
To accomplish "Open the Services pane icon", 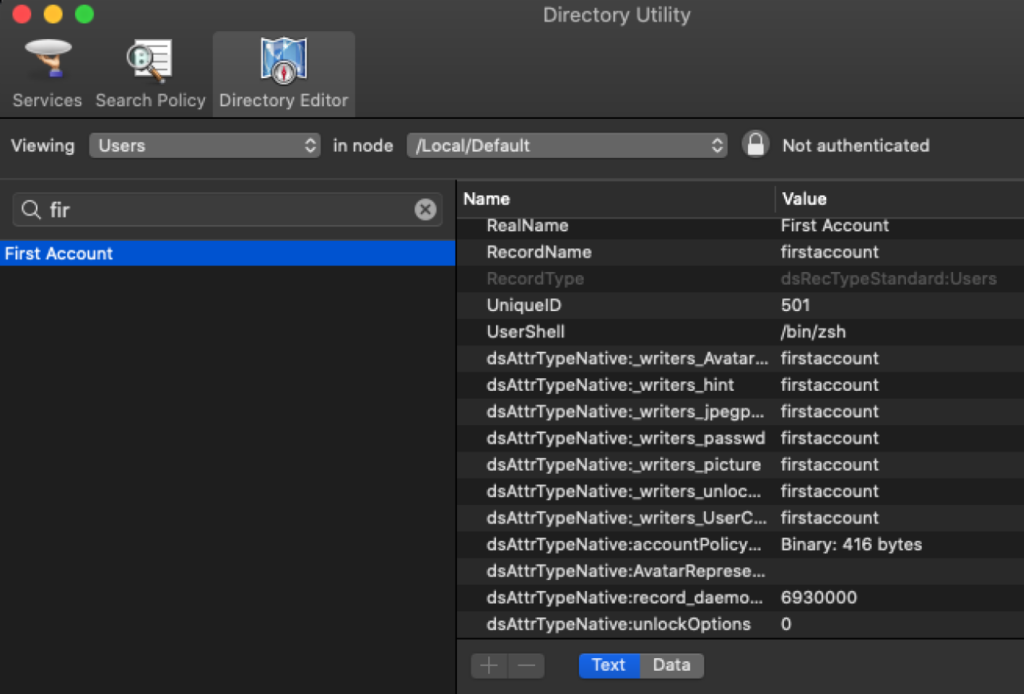I will point(46,70).
